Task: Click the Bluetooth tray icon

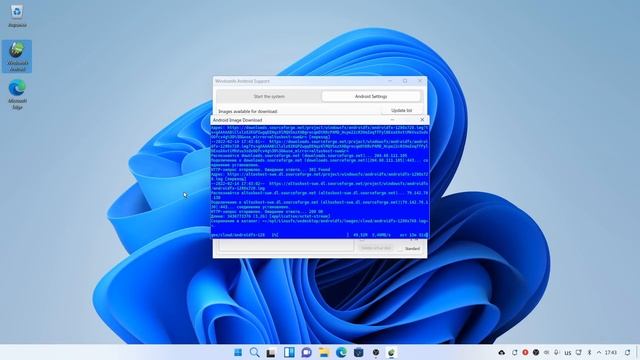Action: point(589,352)
